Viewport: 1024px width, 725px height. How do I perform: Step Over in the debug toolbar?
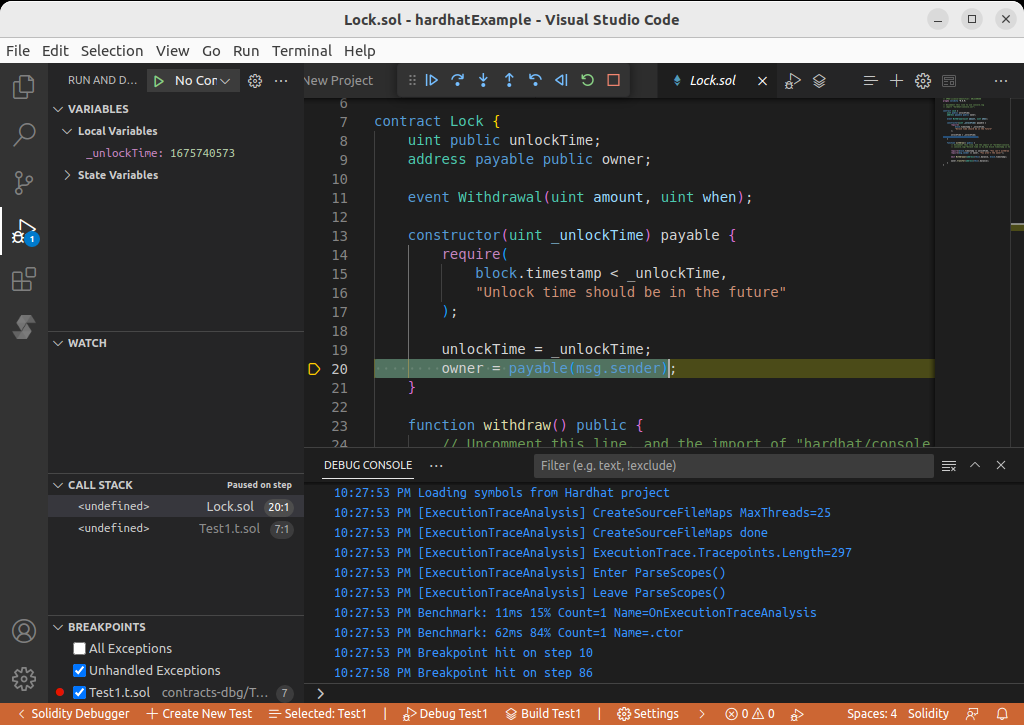pyautogui.click(x=458, y=81)
